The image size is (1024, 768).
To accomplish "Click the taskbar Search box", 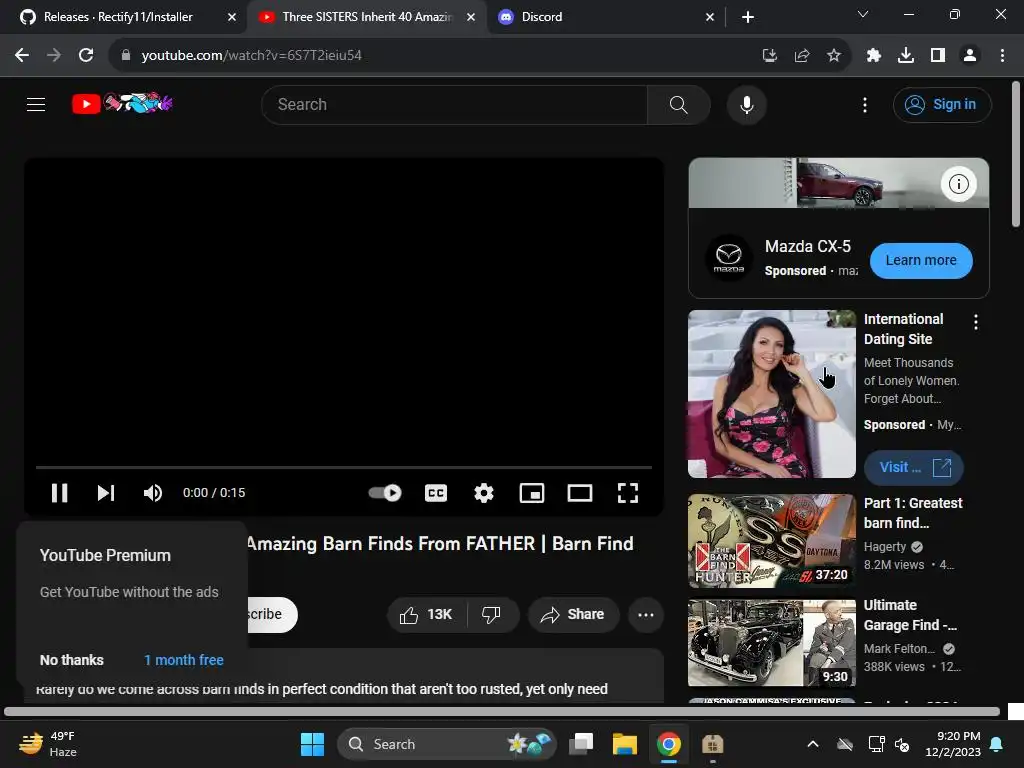I will [x=447, y=744].
